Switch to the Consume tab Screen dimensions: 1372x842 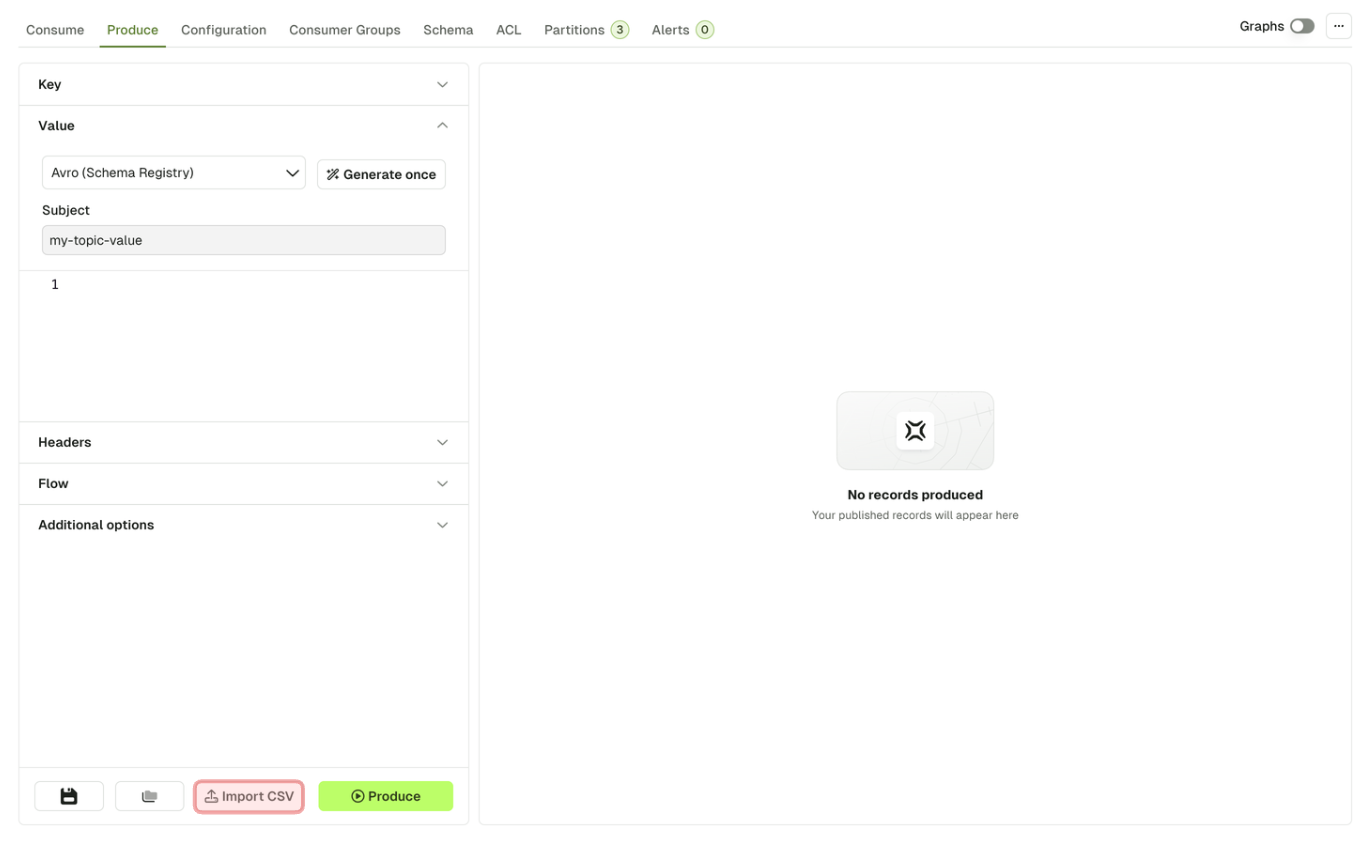(55, 30)
